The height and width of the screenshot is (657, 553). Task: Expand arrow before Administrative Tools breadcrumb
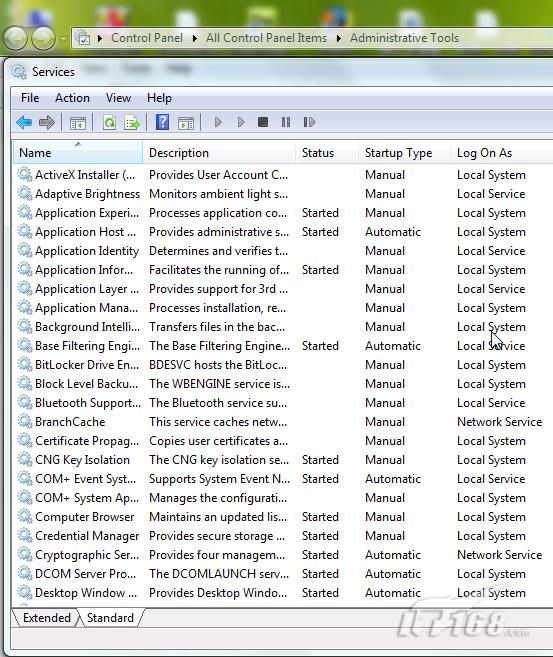point(339,39)
